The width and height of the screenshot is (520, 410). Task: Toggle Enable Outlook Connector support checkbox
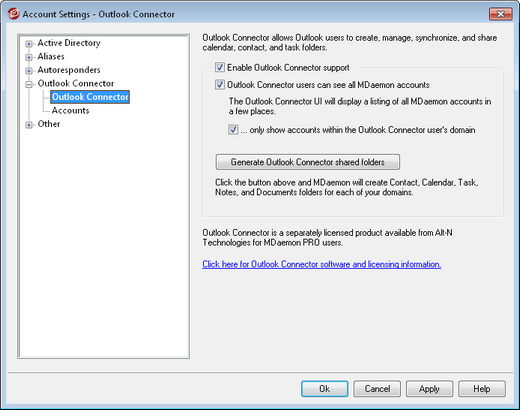pyautogui.click(x=220, y=67)
